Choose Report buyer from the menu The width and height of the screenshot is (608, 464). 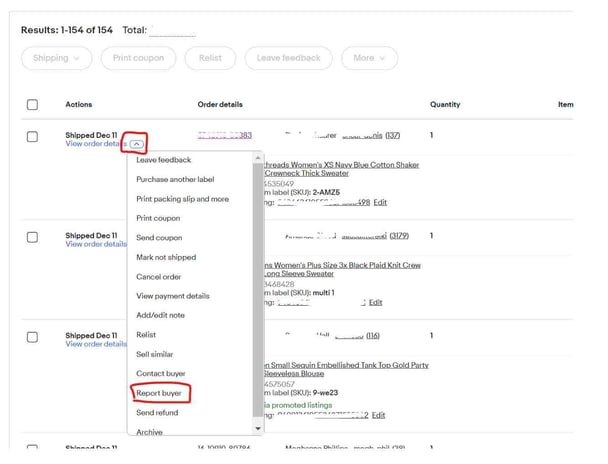[x=159, y=393]
